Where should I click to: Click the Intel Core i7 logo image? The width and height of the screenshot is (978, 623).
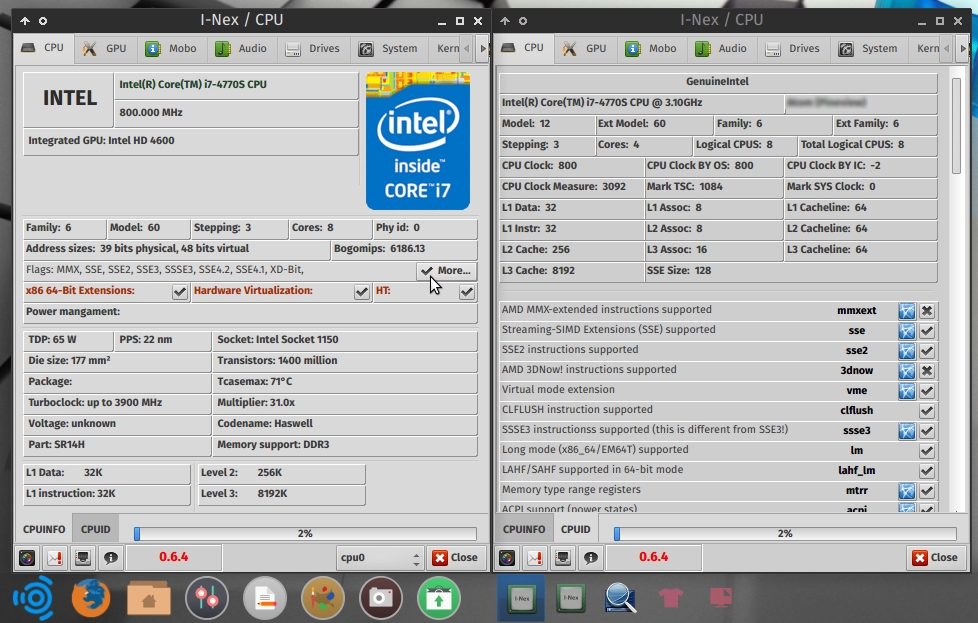(x=418, y=141)
